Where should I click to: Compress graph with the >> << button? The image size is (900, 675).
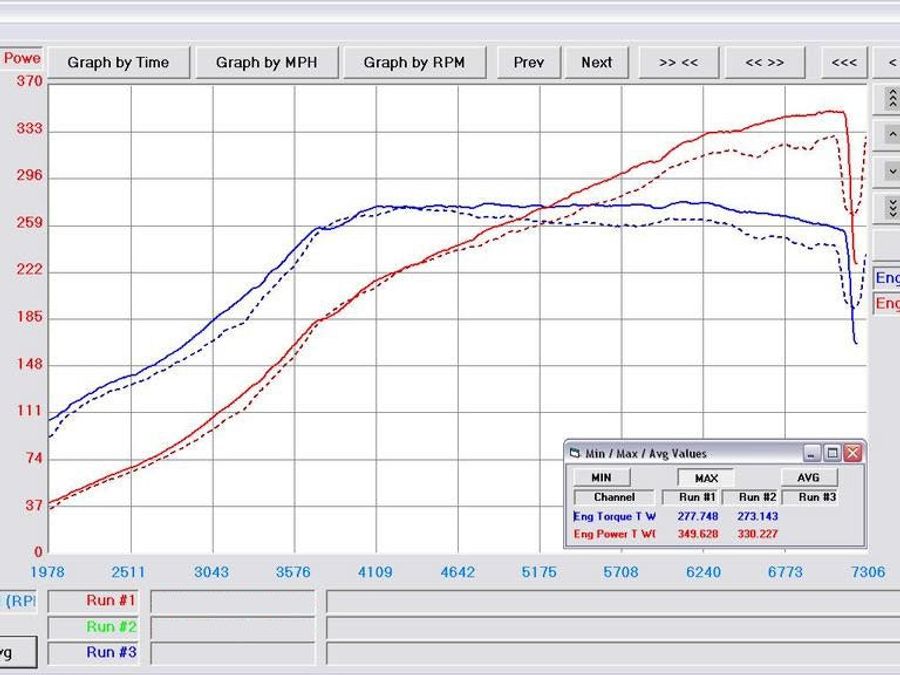click(679, 63)
